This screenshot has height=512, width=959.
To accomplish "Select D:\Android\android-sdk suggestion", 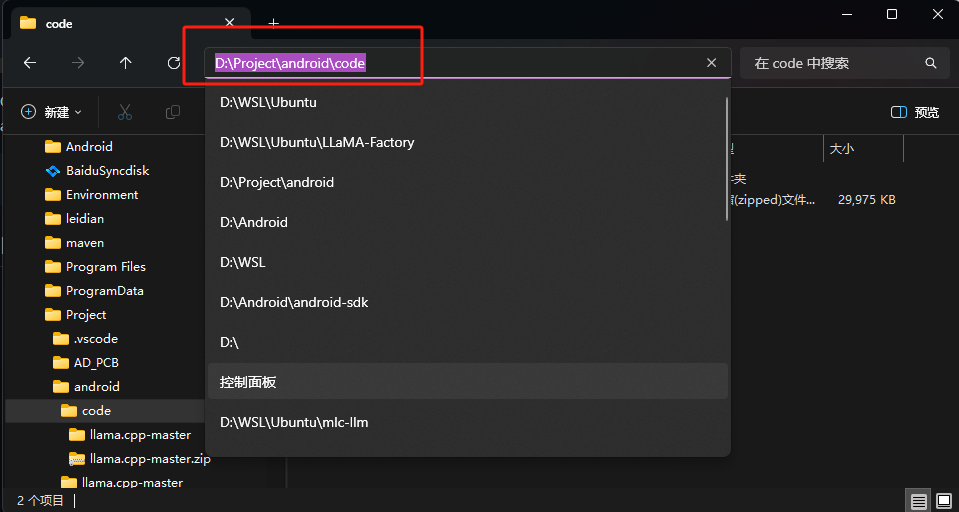I will [468, 302].
